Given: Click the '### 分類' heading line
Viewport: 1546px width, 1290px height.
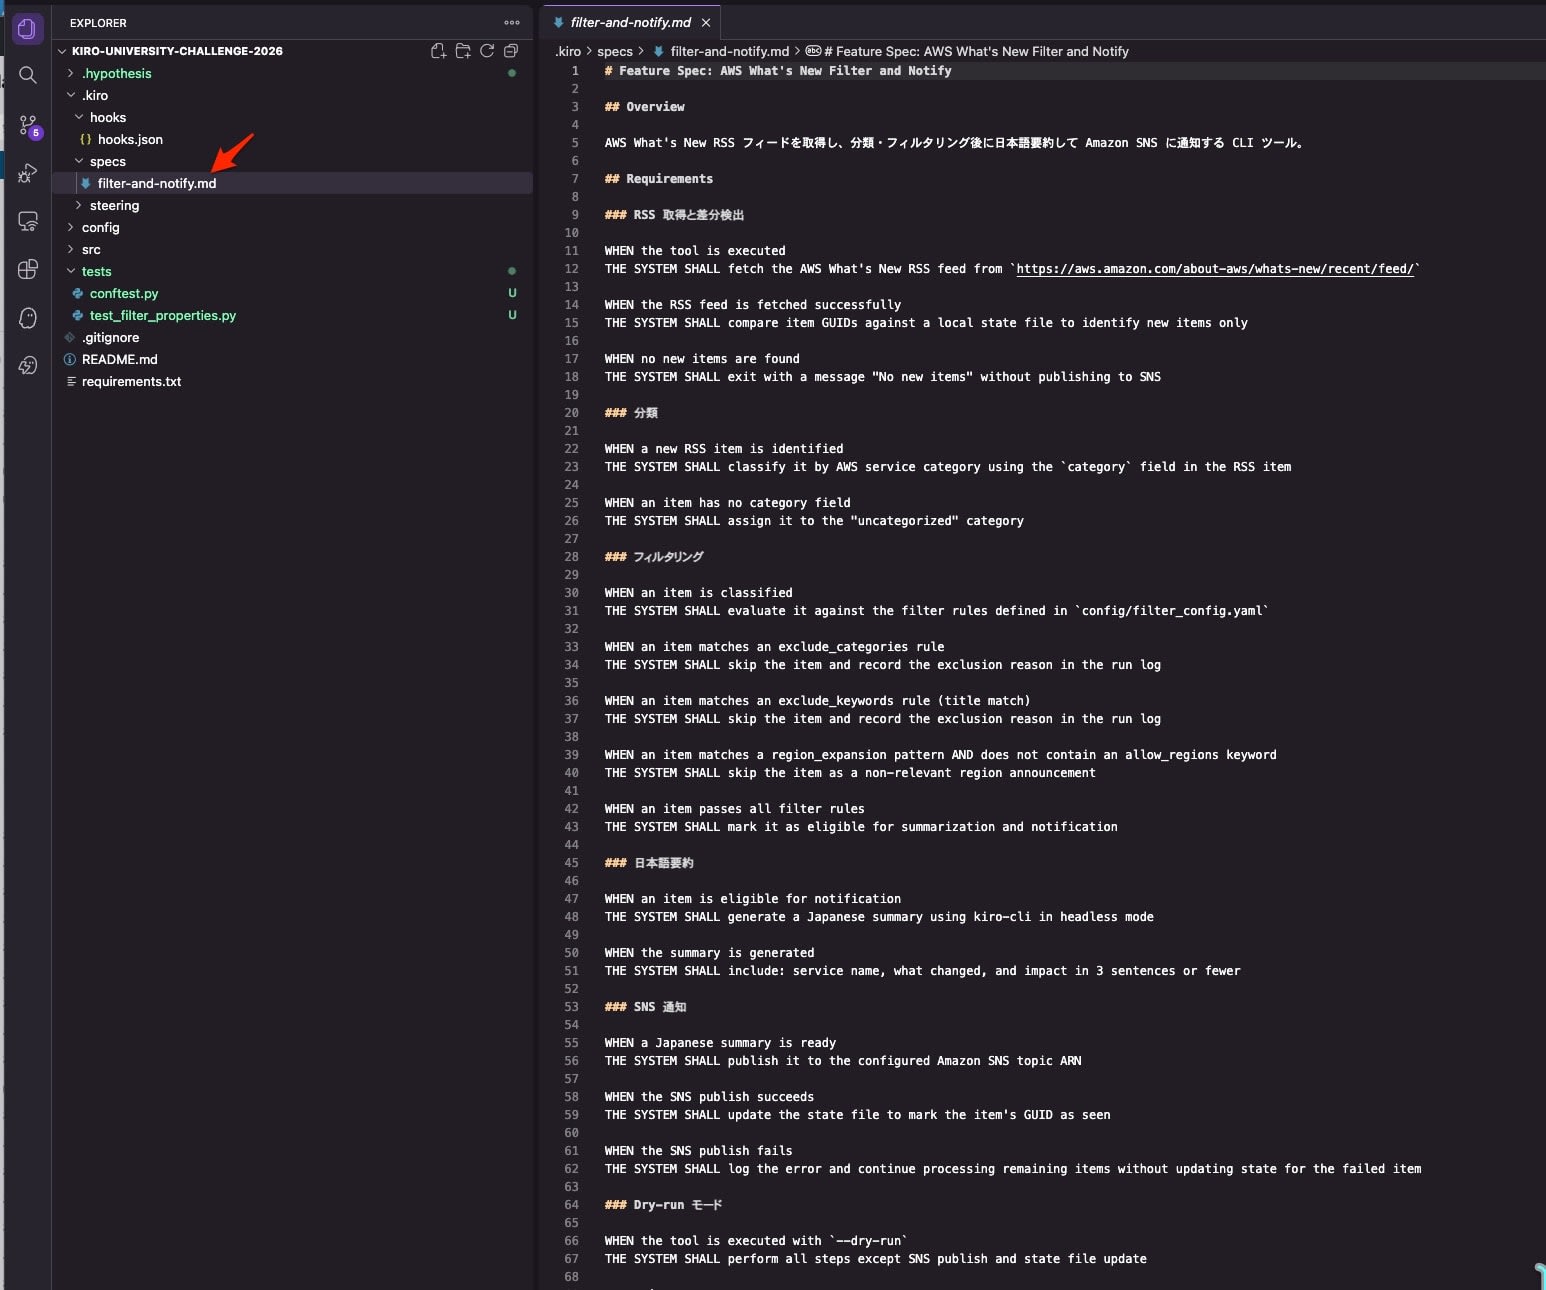Looking at the screenshot, I should click(631, 413).
